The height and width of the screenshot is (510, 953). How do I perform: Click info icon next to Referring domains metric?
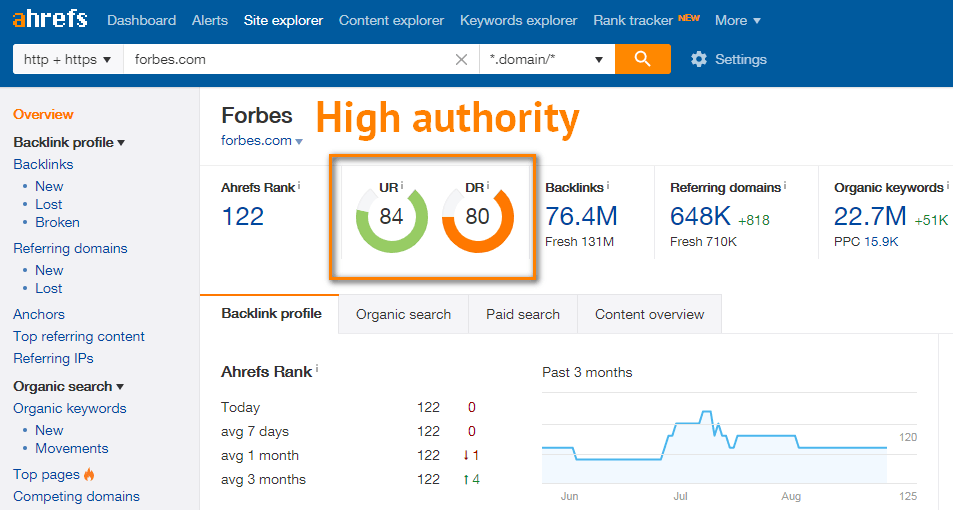click(785, 185)
